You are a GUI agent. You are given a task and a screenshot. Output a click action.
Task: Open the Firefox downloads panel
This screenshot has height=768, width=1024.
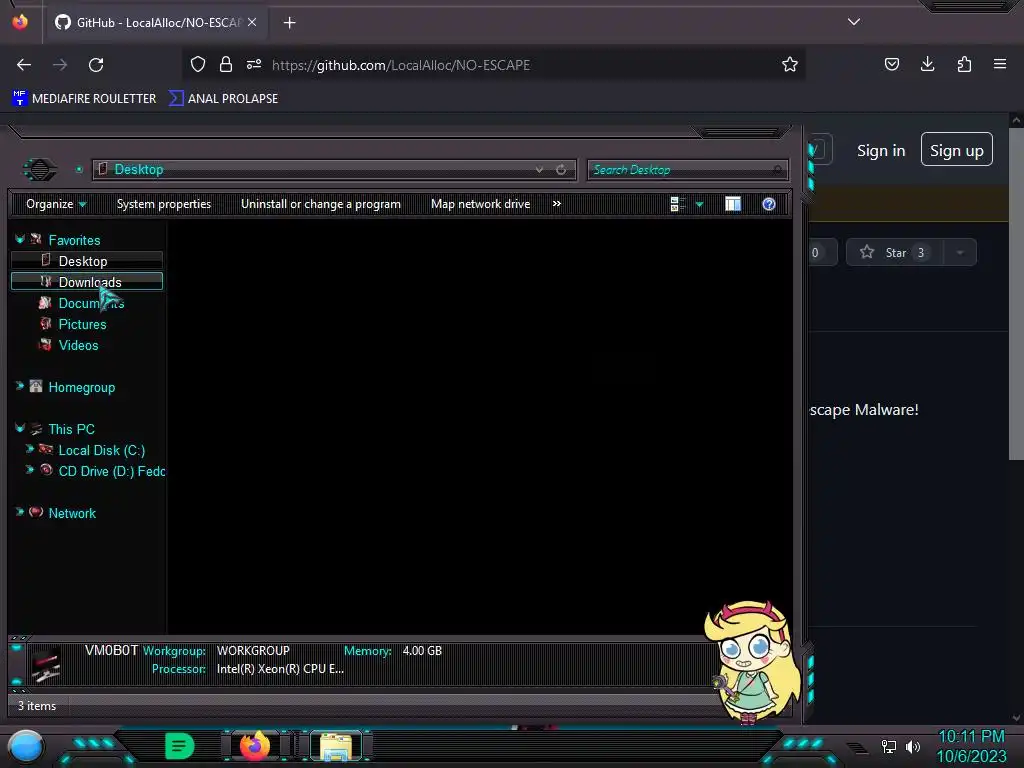[x=927, y=64]
